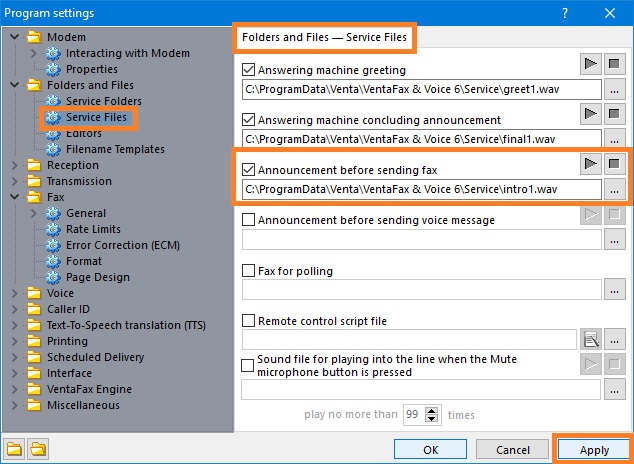The width and height of the screenshot is (634, 464).
Task: Check the Fax for polling option
Action: pyautogui.click(x=248, y=270)
